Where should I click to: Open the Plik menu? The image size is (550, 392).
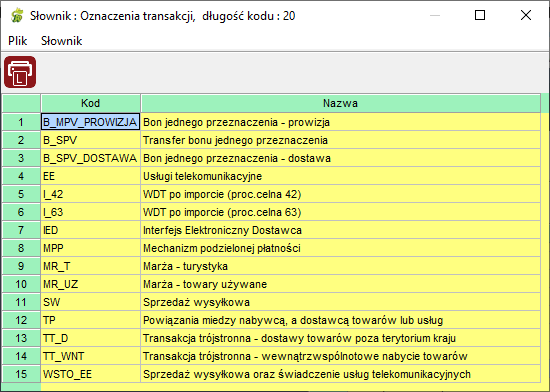(18, 41)
